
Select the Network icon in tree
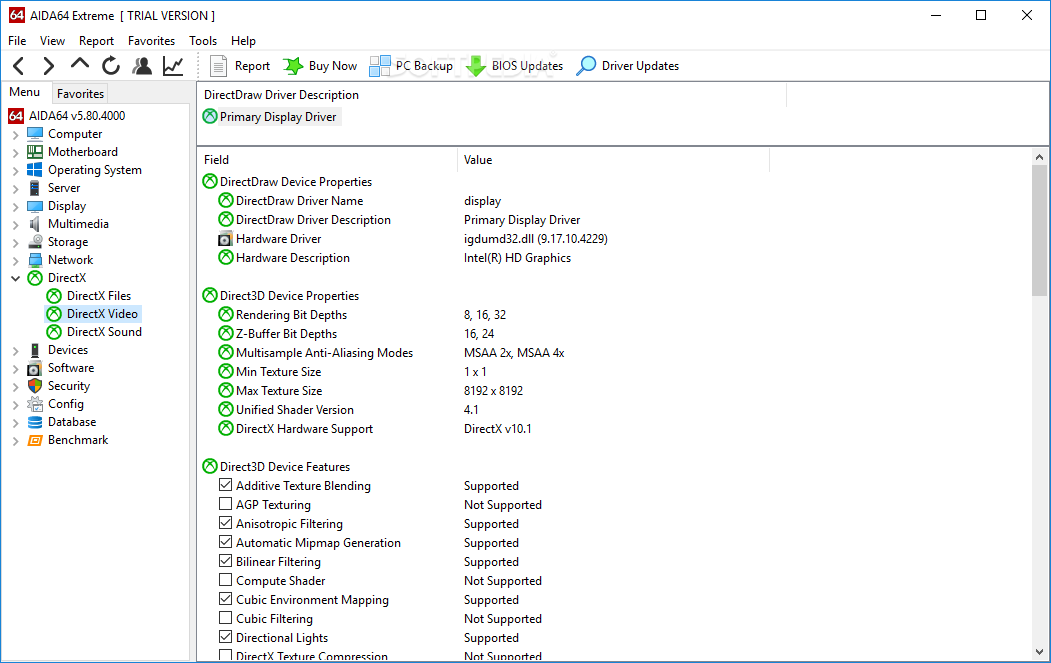[35, 260]
